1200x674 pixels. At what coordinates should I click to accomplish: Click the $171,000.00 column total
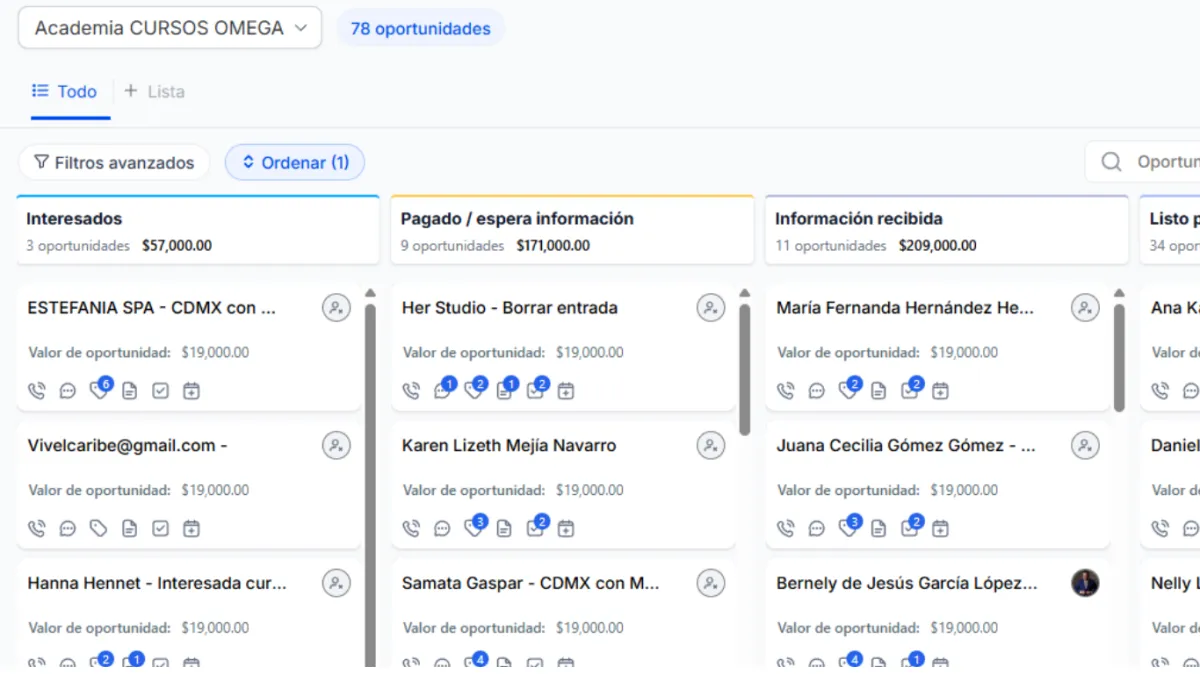pyautogui.click(x=553, y=246)
